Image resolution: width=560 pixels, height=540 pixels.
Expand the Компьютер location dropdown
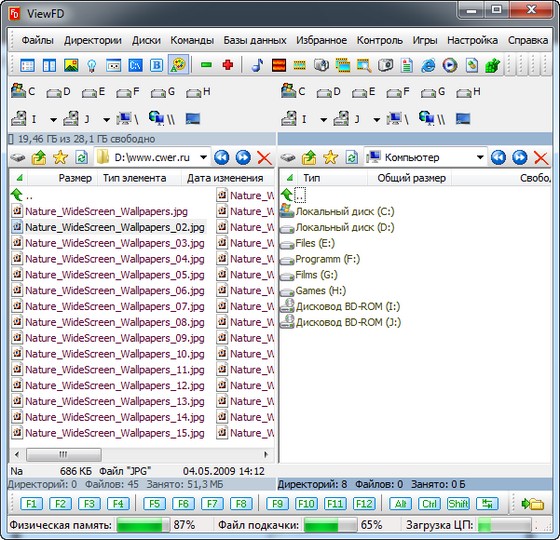[x=480, y=157]
